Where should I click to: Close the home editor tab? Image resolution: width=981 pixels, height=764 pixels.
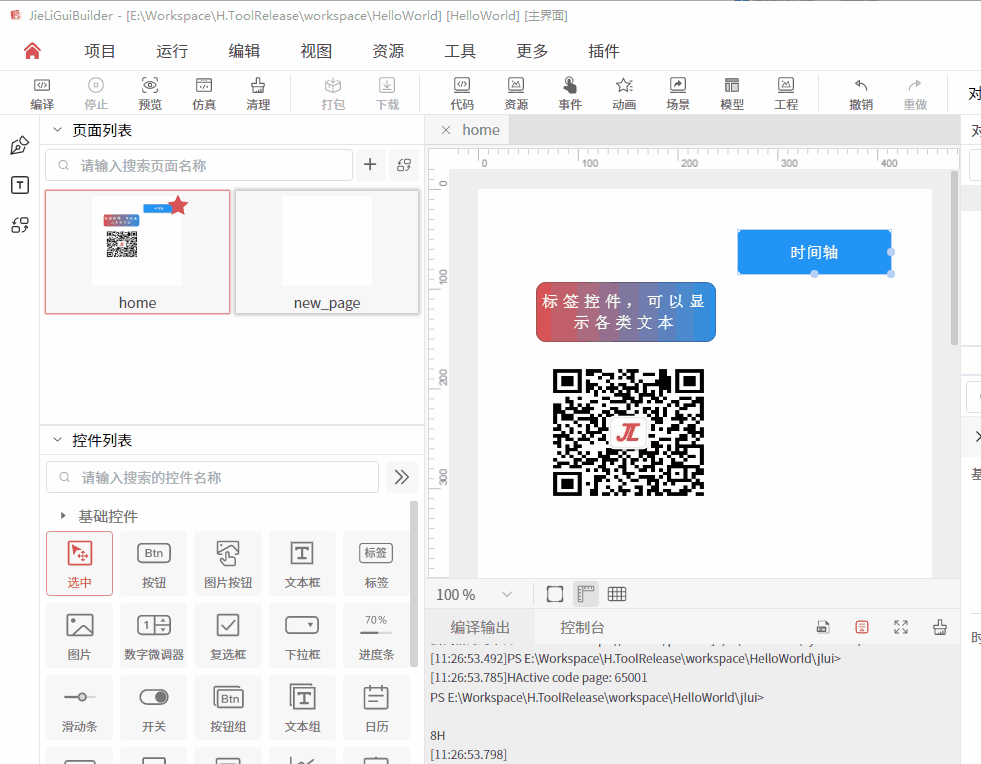click(446, 130)
